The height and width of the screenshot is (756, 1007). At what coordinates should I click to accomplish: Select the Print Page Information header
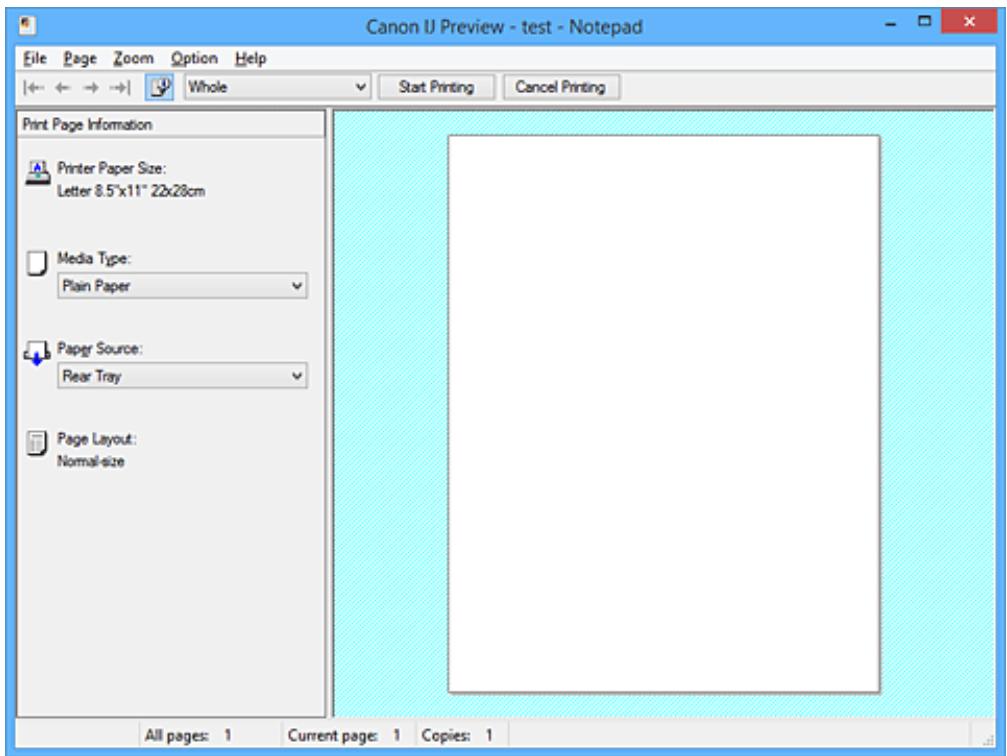171,125
